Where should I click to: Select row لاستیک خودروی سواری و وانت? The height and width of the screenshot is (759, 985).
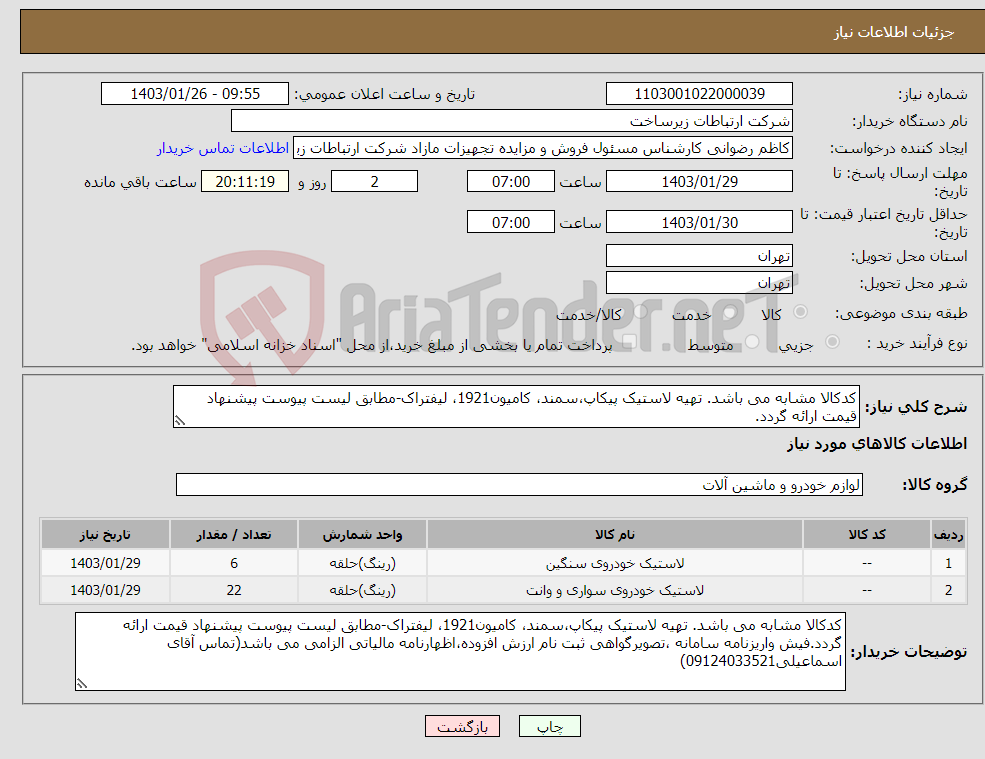point(503,590)
